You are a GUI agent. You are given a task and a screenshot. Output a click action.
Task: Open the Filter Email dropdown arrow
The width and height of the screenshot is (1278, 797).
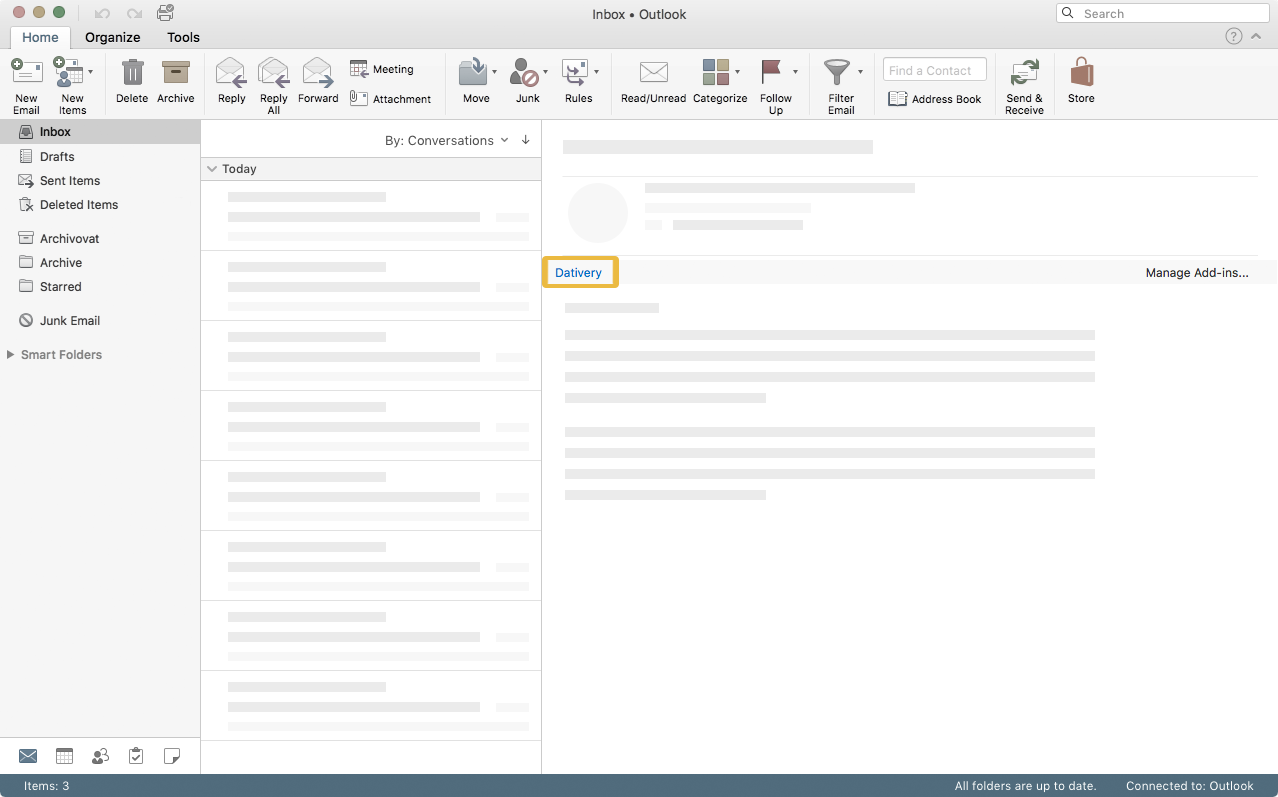pos(860,72)
